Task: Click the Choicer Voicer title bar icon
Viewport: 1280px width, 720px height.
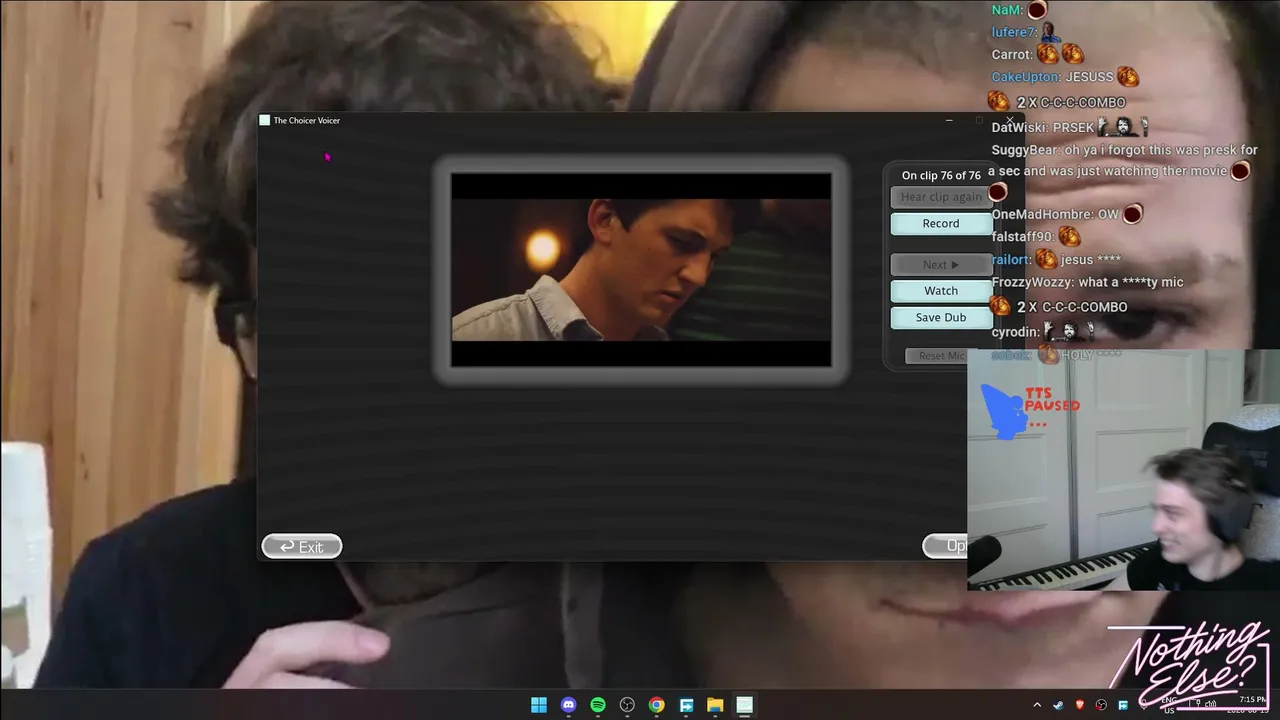Action: point(265,120)
